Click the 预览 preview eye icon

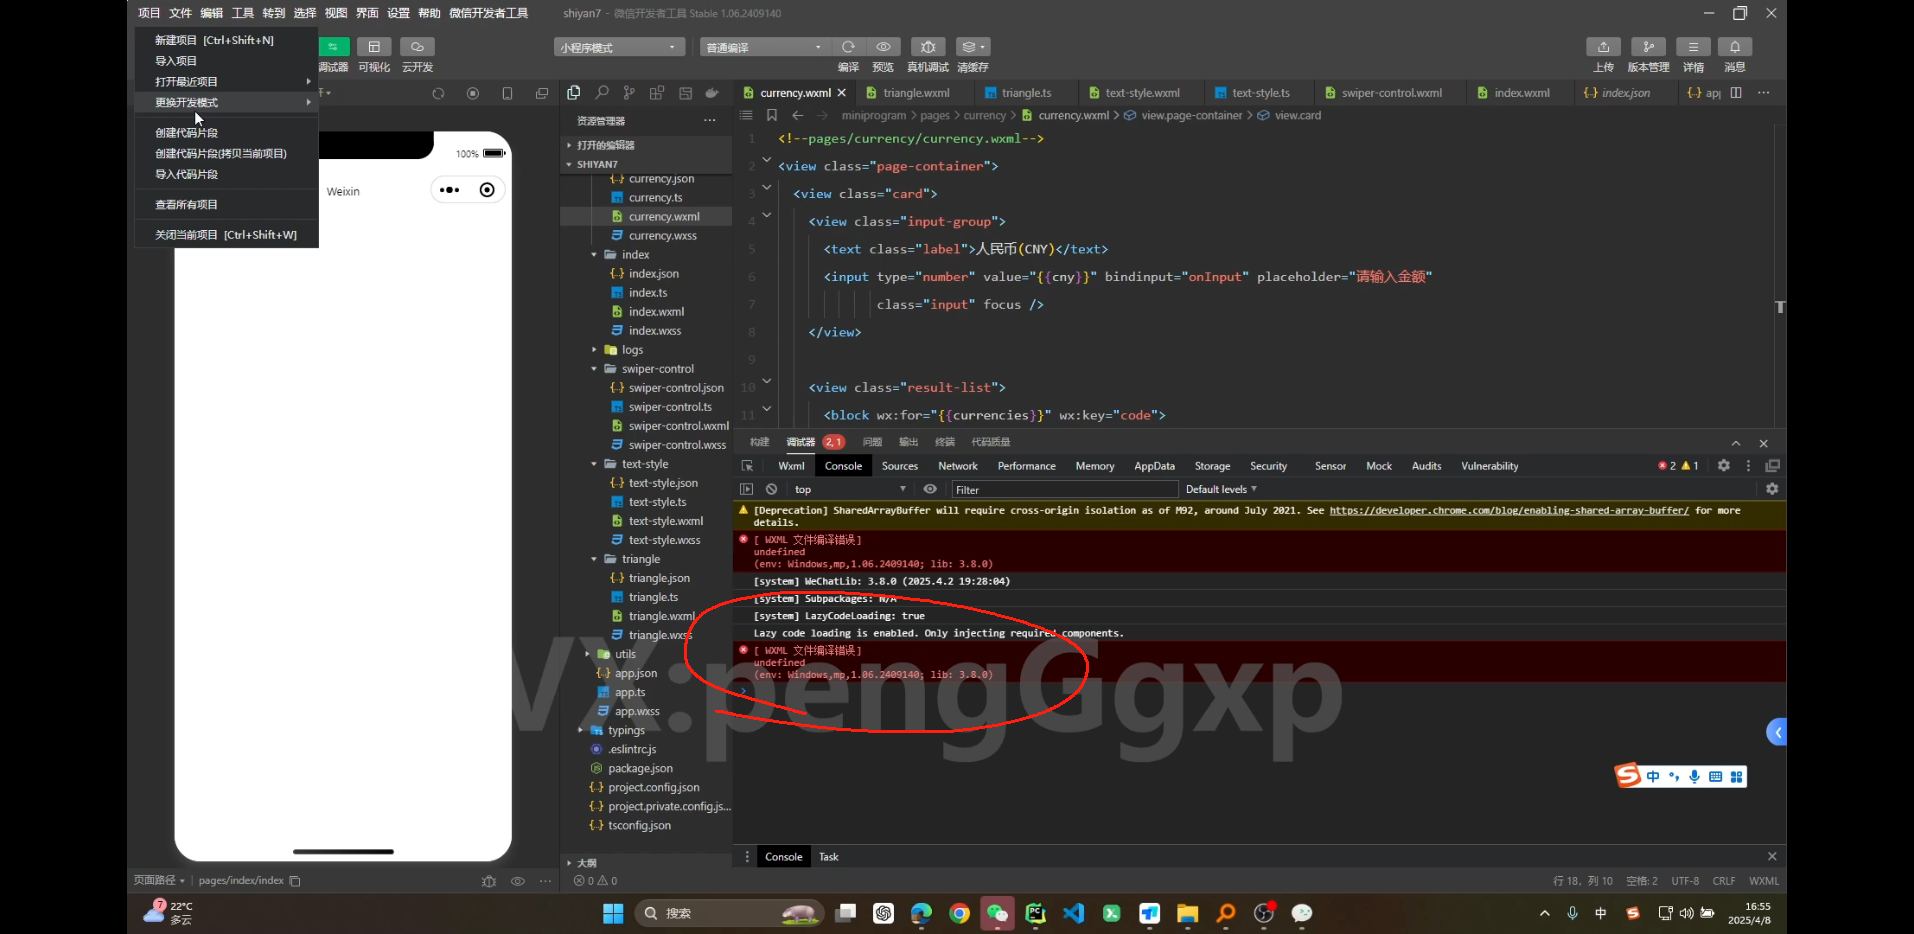tap(883, 47)
